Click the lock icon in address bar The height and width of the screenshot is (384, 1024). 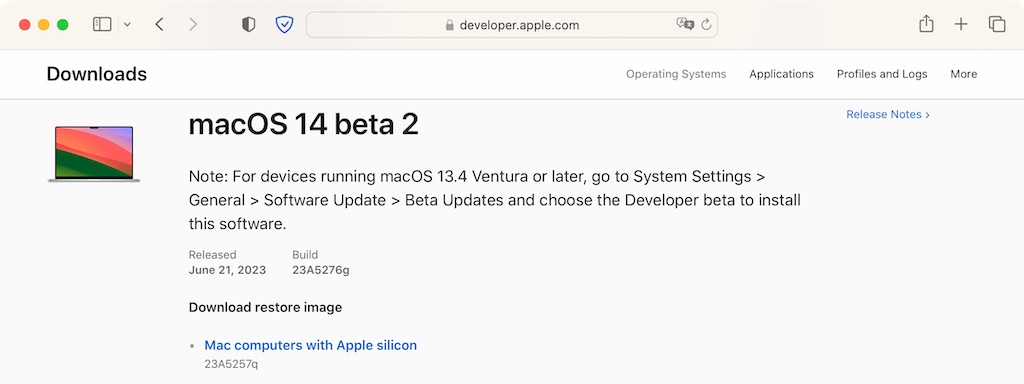(449, 25)
